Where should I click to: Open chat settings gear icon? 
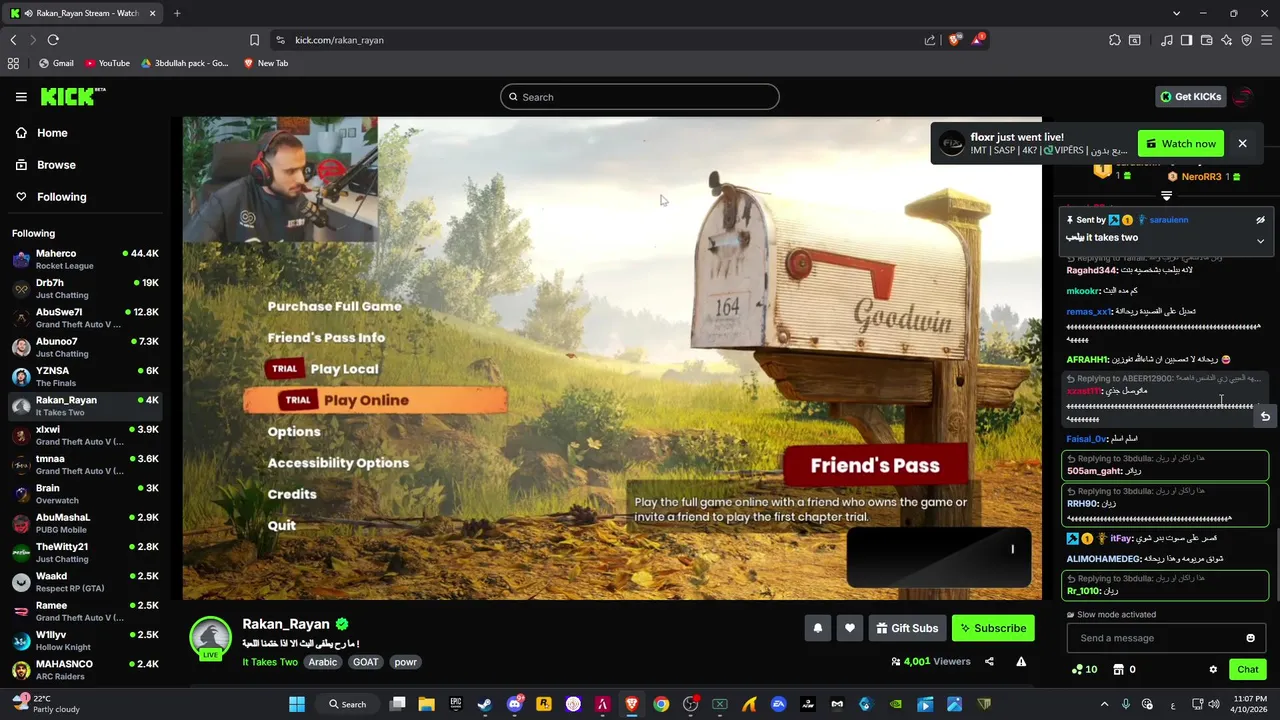(x=1213, y=669)
